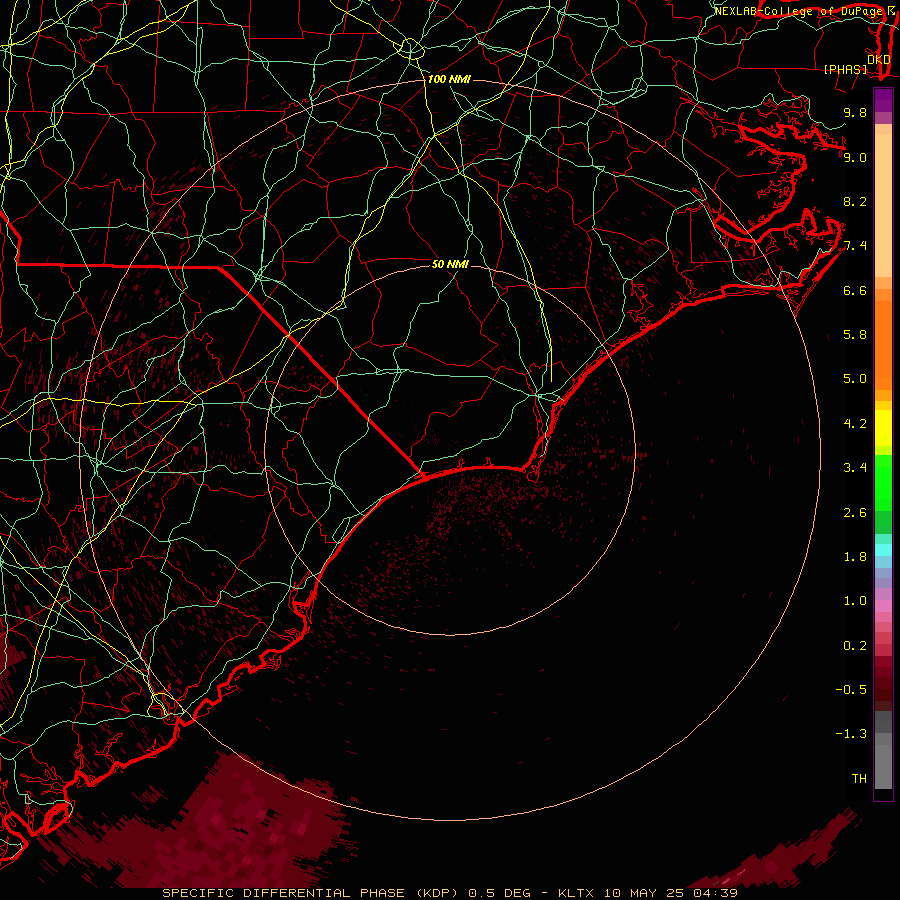Image resolution: width=900 pixels, height=900 pixels.
Task: Click the small arrow symbol after DuPage
Action: coord(890,11)
